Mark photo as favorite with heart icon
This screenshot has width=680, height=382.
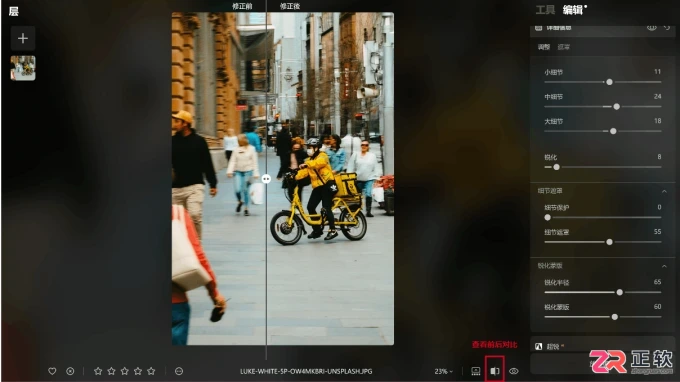click(x=52, y=371)
